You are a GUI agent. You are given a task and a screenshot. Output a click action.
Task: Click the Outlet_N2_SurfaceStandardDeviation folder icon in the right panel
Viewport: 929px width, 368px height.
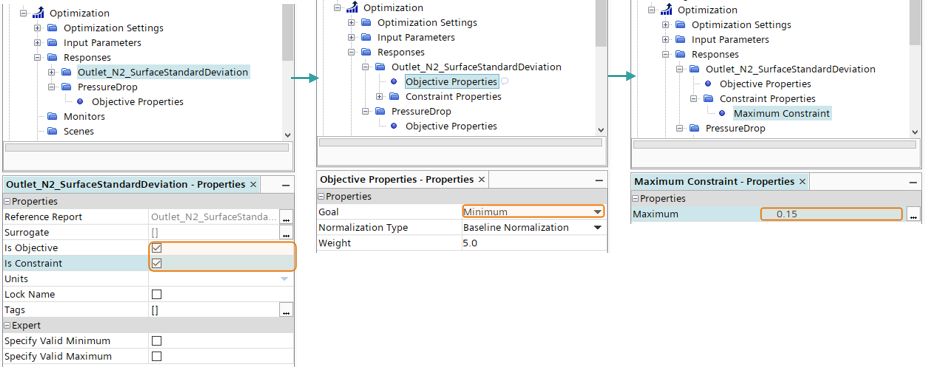pos(694,69)
